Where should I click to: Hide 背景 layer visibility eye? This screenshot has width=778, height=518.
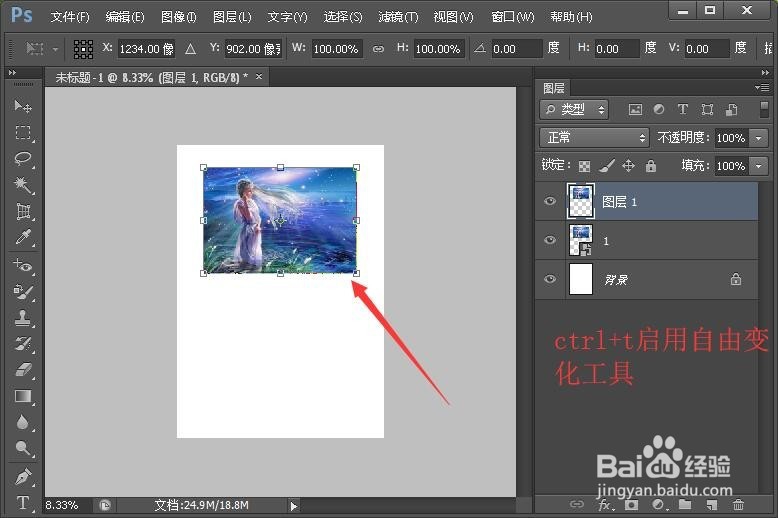tap(550, 279)
